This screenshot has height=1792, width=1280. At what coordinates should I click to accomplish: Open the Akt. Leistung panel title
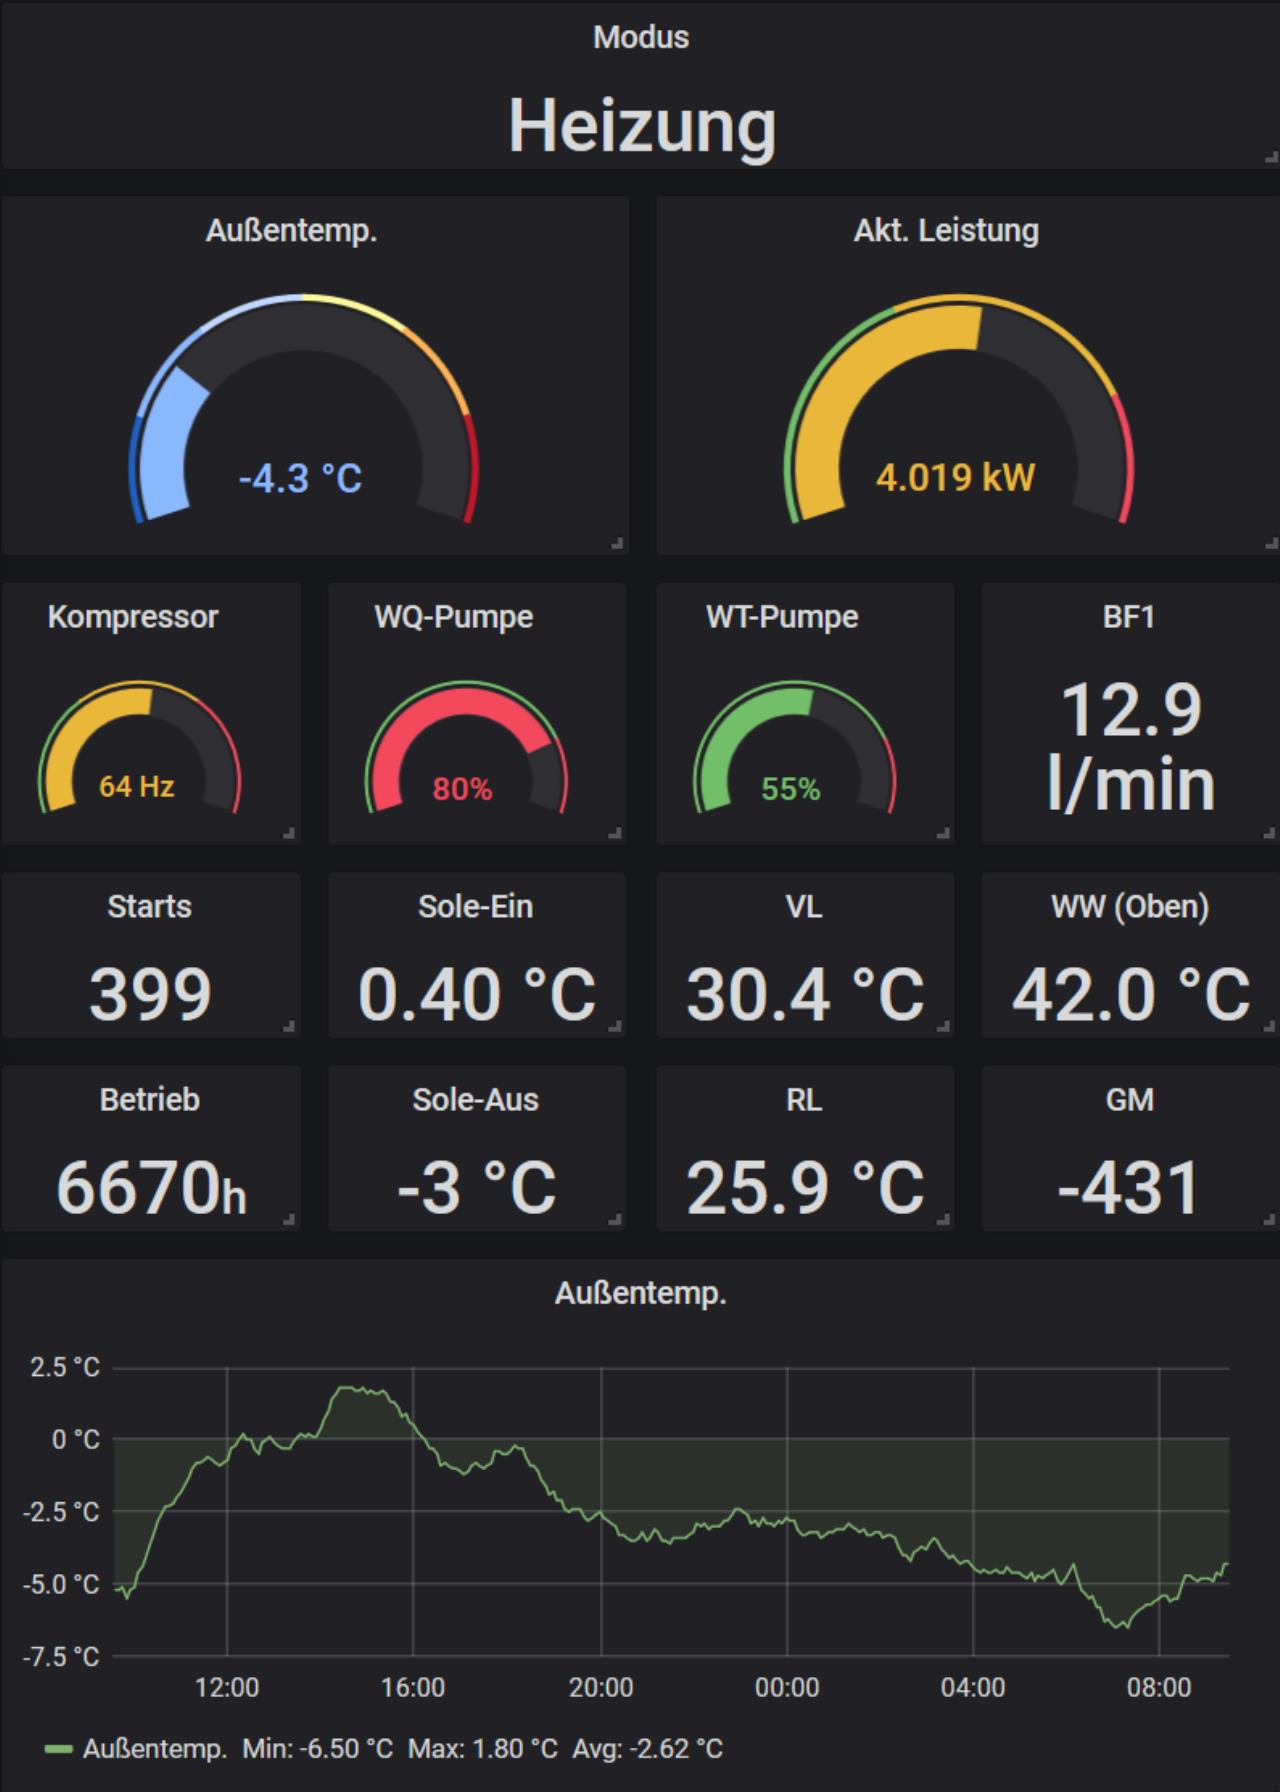946,230
